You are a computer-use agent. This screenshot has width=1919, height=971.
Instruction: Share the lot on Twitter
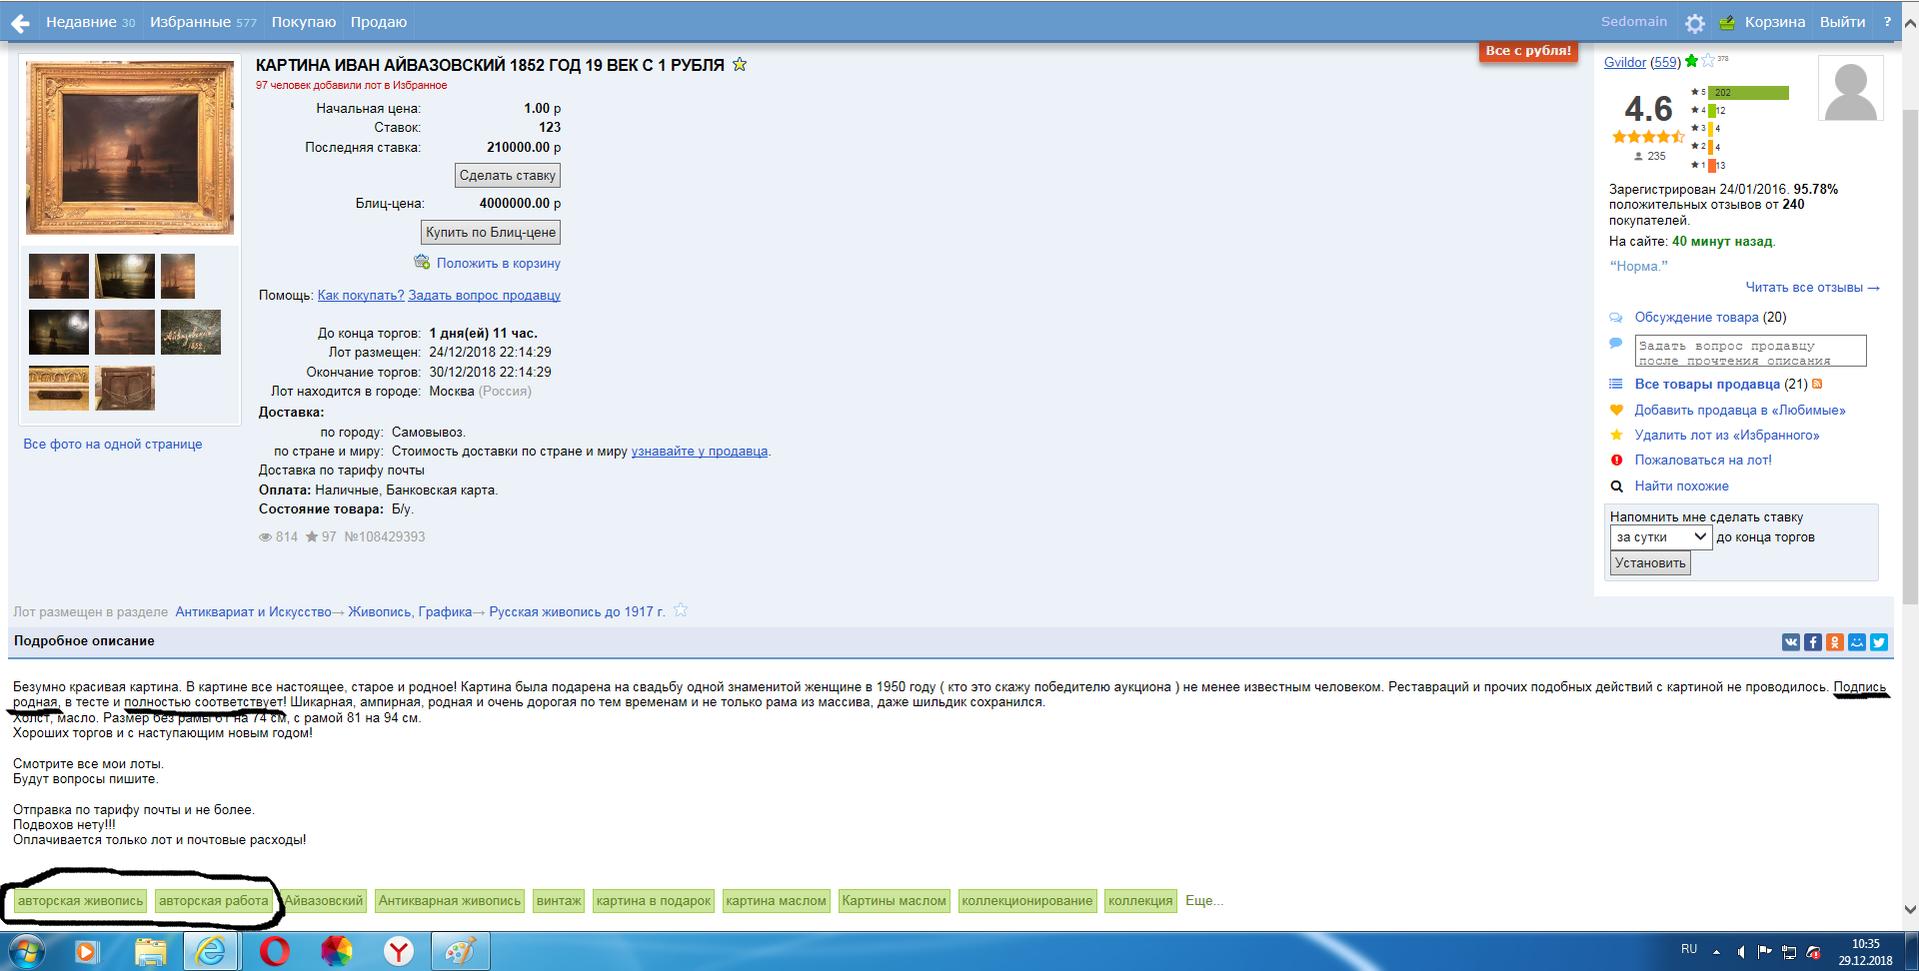[x=1879, y=642]
